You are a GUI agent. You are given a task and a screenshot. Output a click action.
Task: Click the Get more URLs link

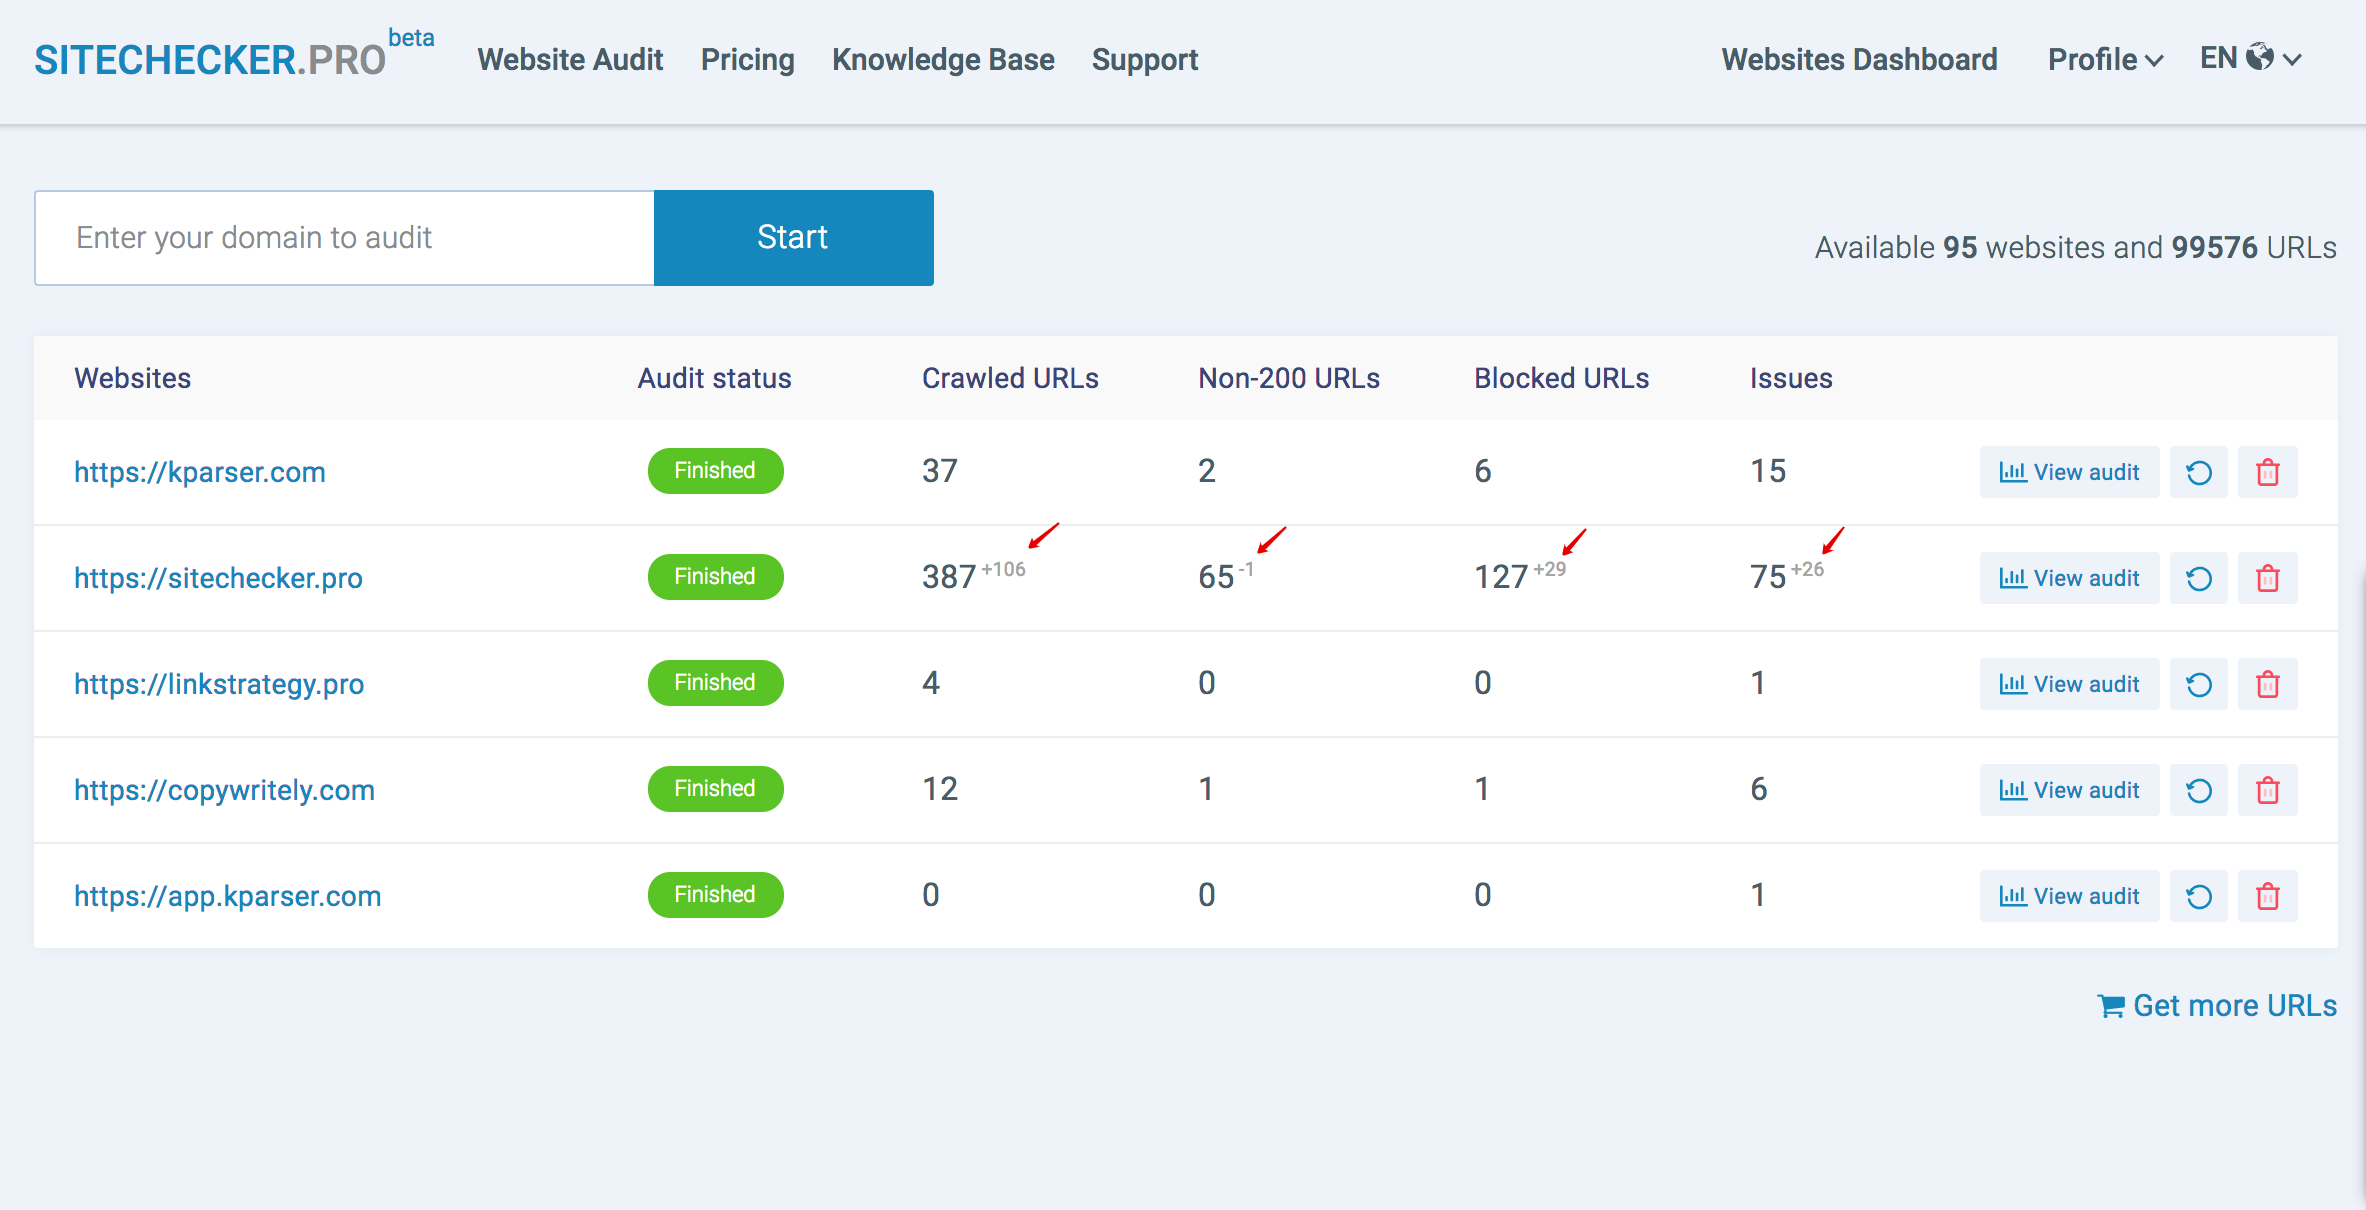(2217, 1005)
